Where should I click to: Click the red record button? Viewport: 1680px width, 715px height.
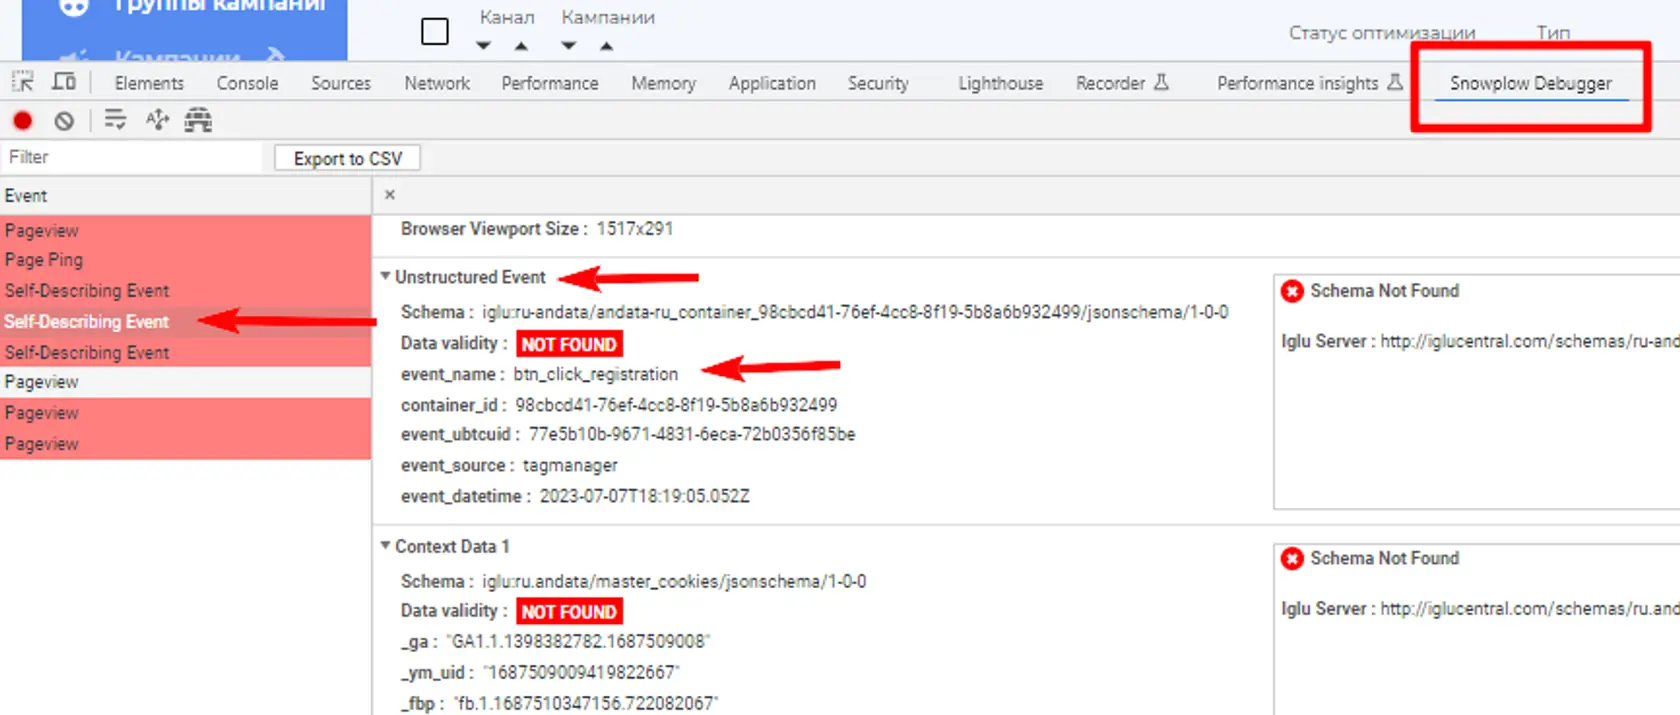tap(22, 121)
